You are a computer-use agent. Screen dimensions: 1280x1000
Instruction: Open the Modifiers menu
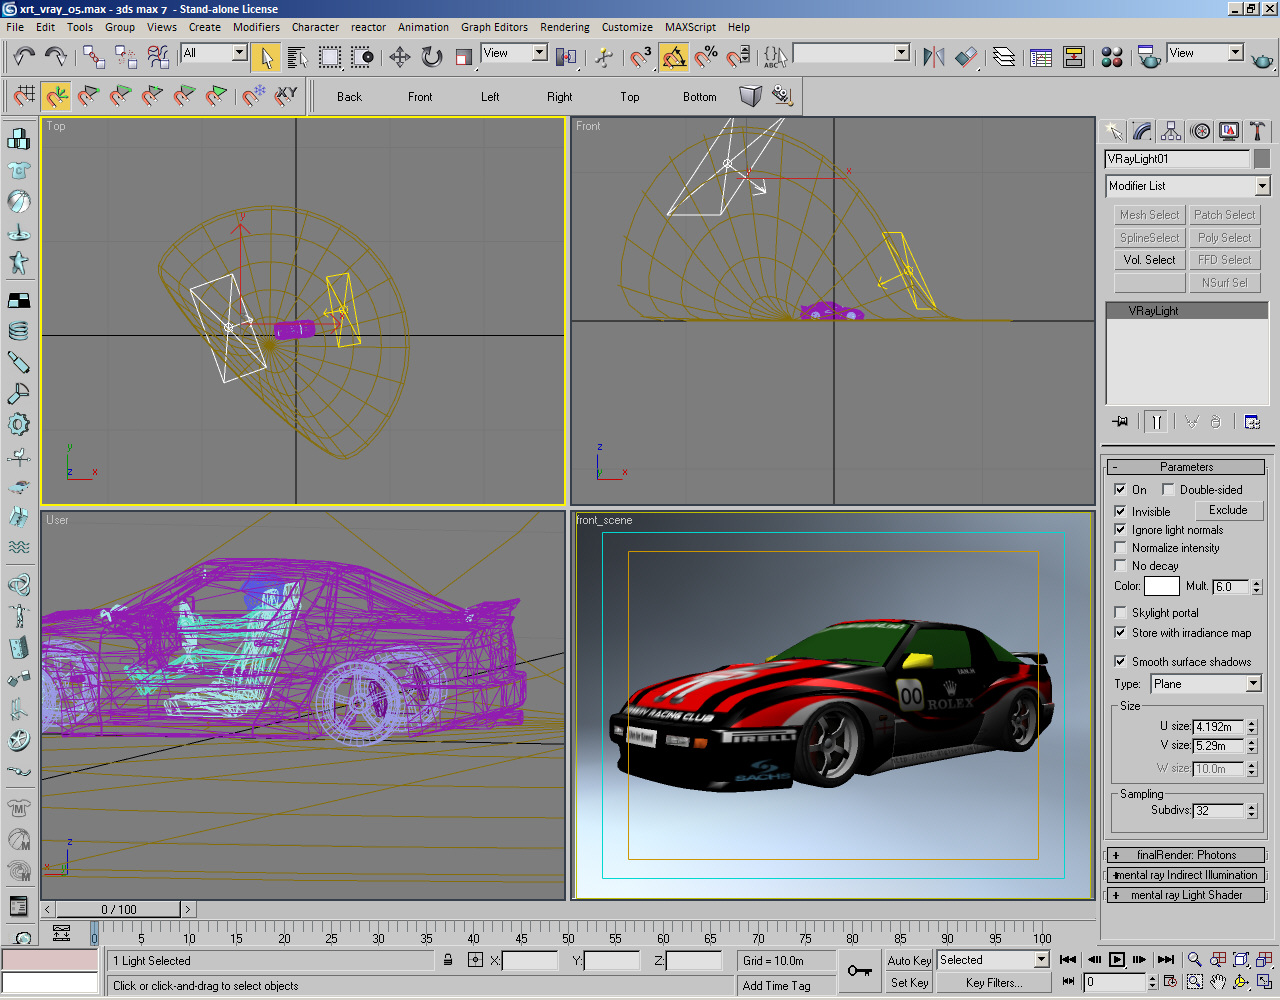(256, 27)
